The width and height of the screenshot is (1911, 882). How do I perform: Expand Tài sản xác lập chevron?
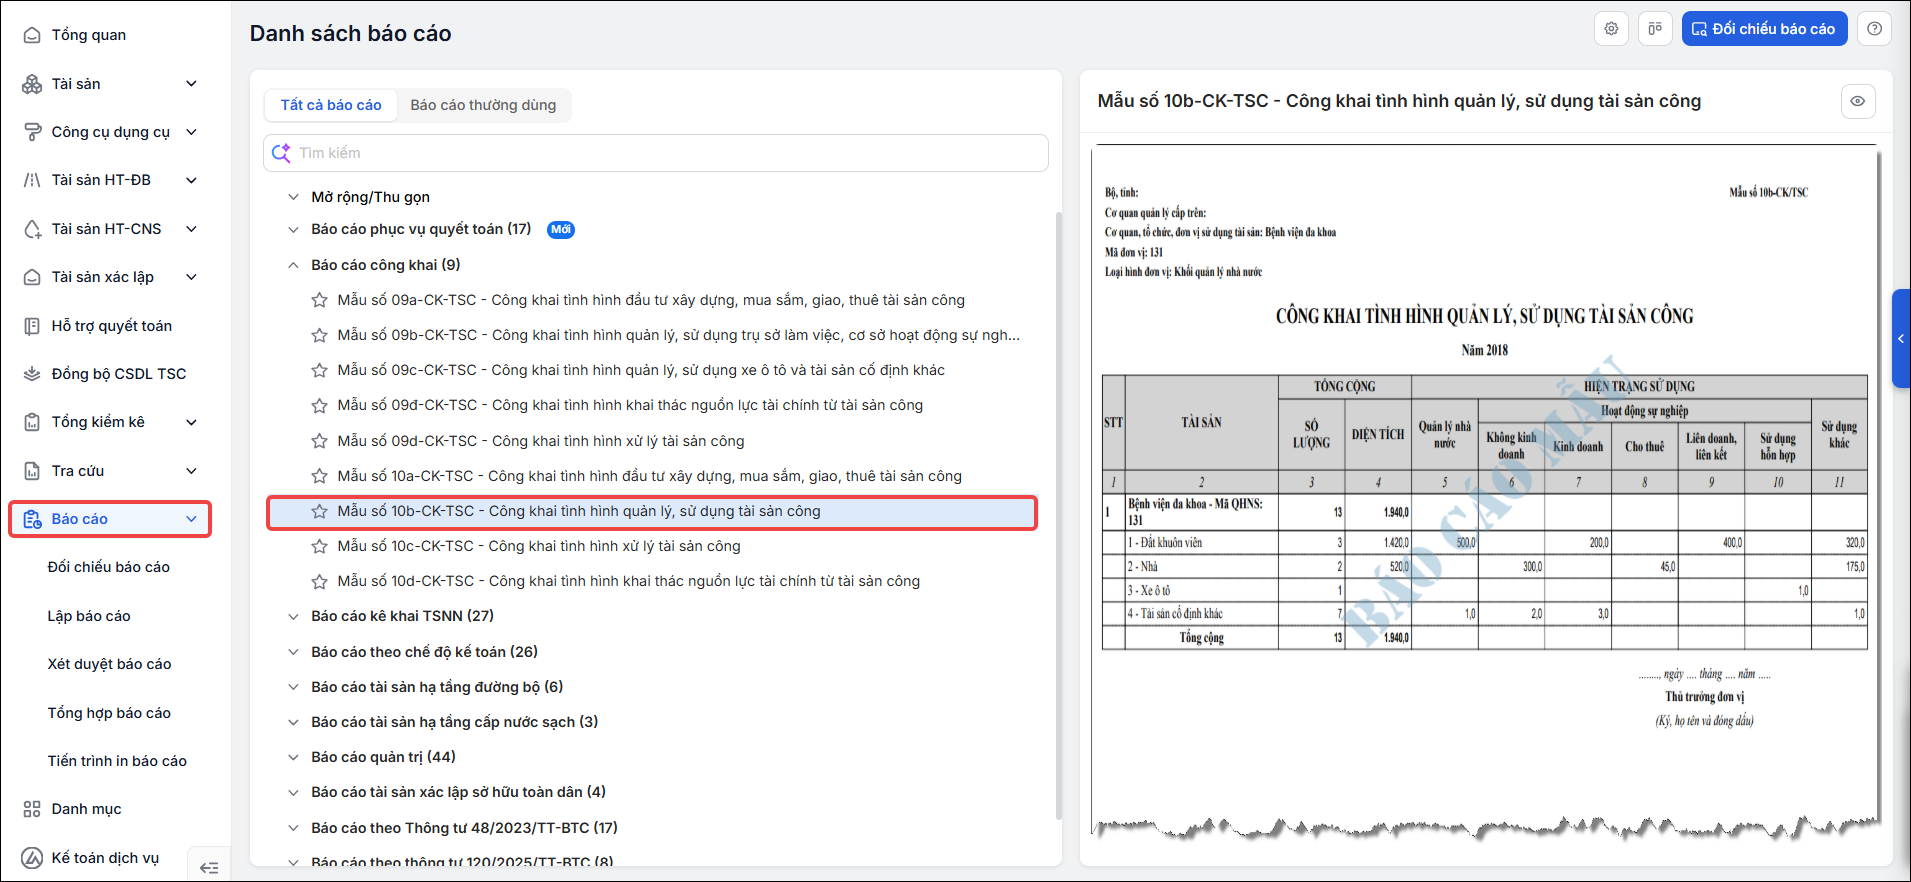tap(191, 277)
